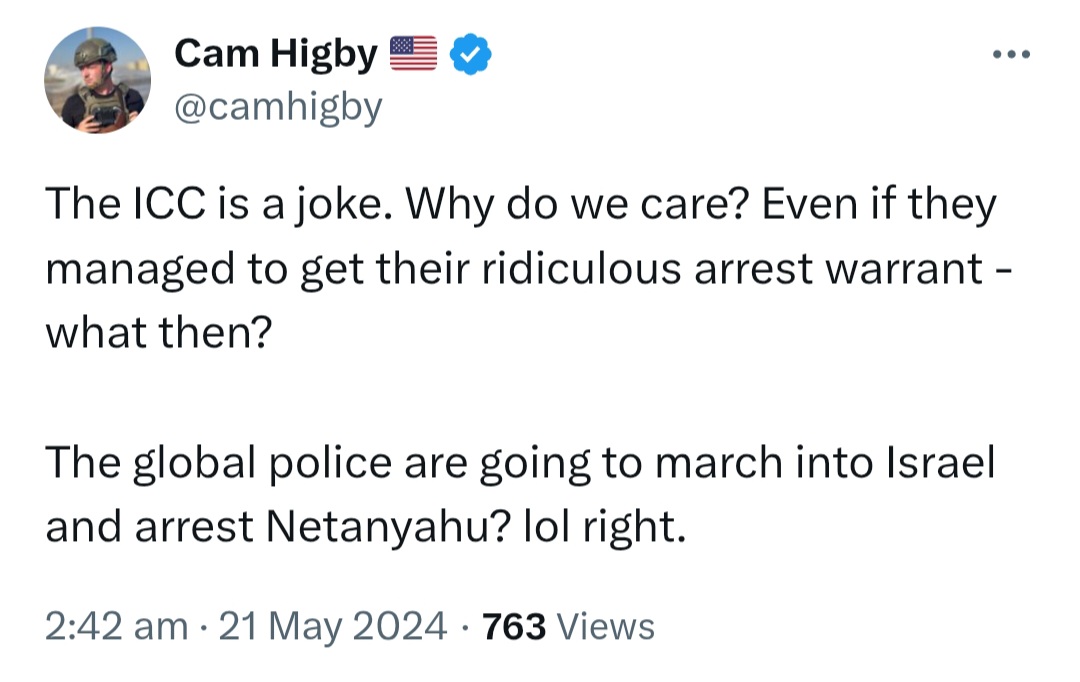
Task: Click the name Netanyahu in tweet
Action: pyautogui.click(x=388, y=526)
